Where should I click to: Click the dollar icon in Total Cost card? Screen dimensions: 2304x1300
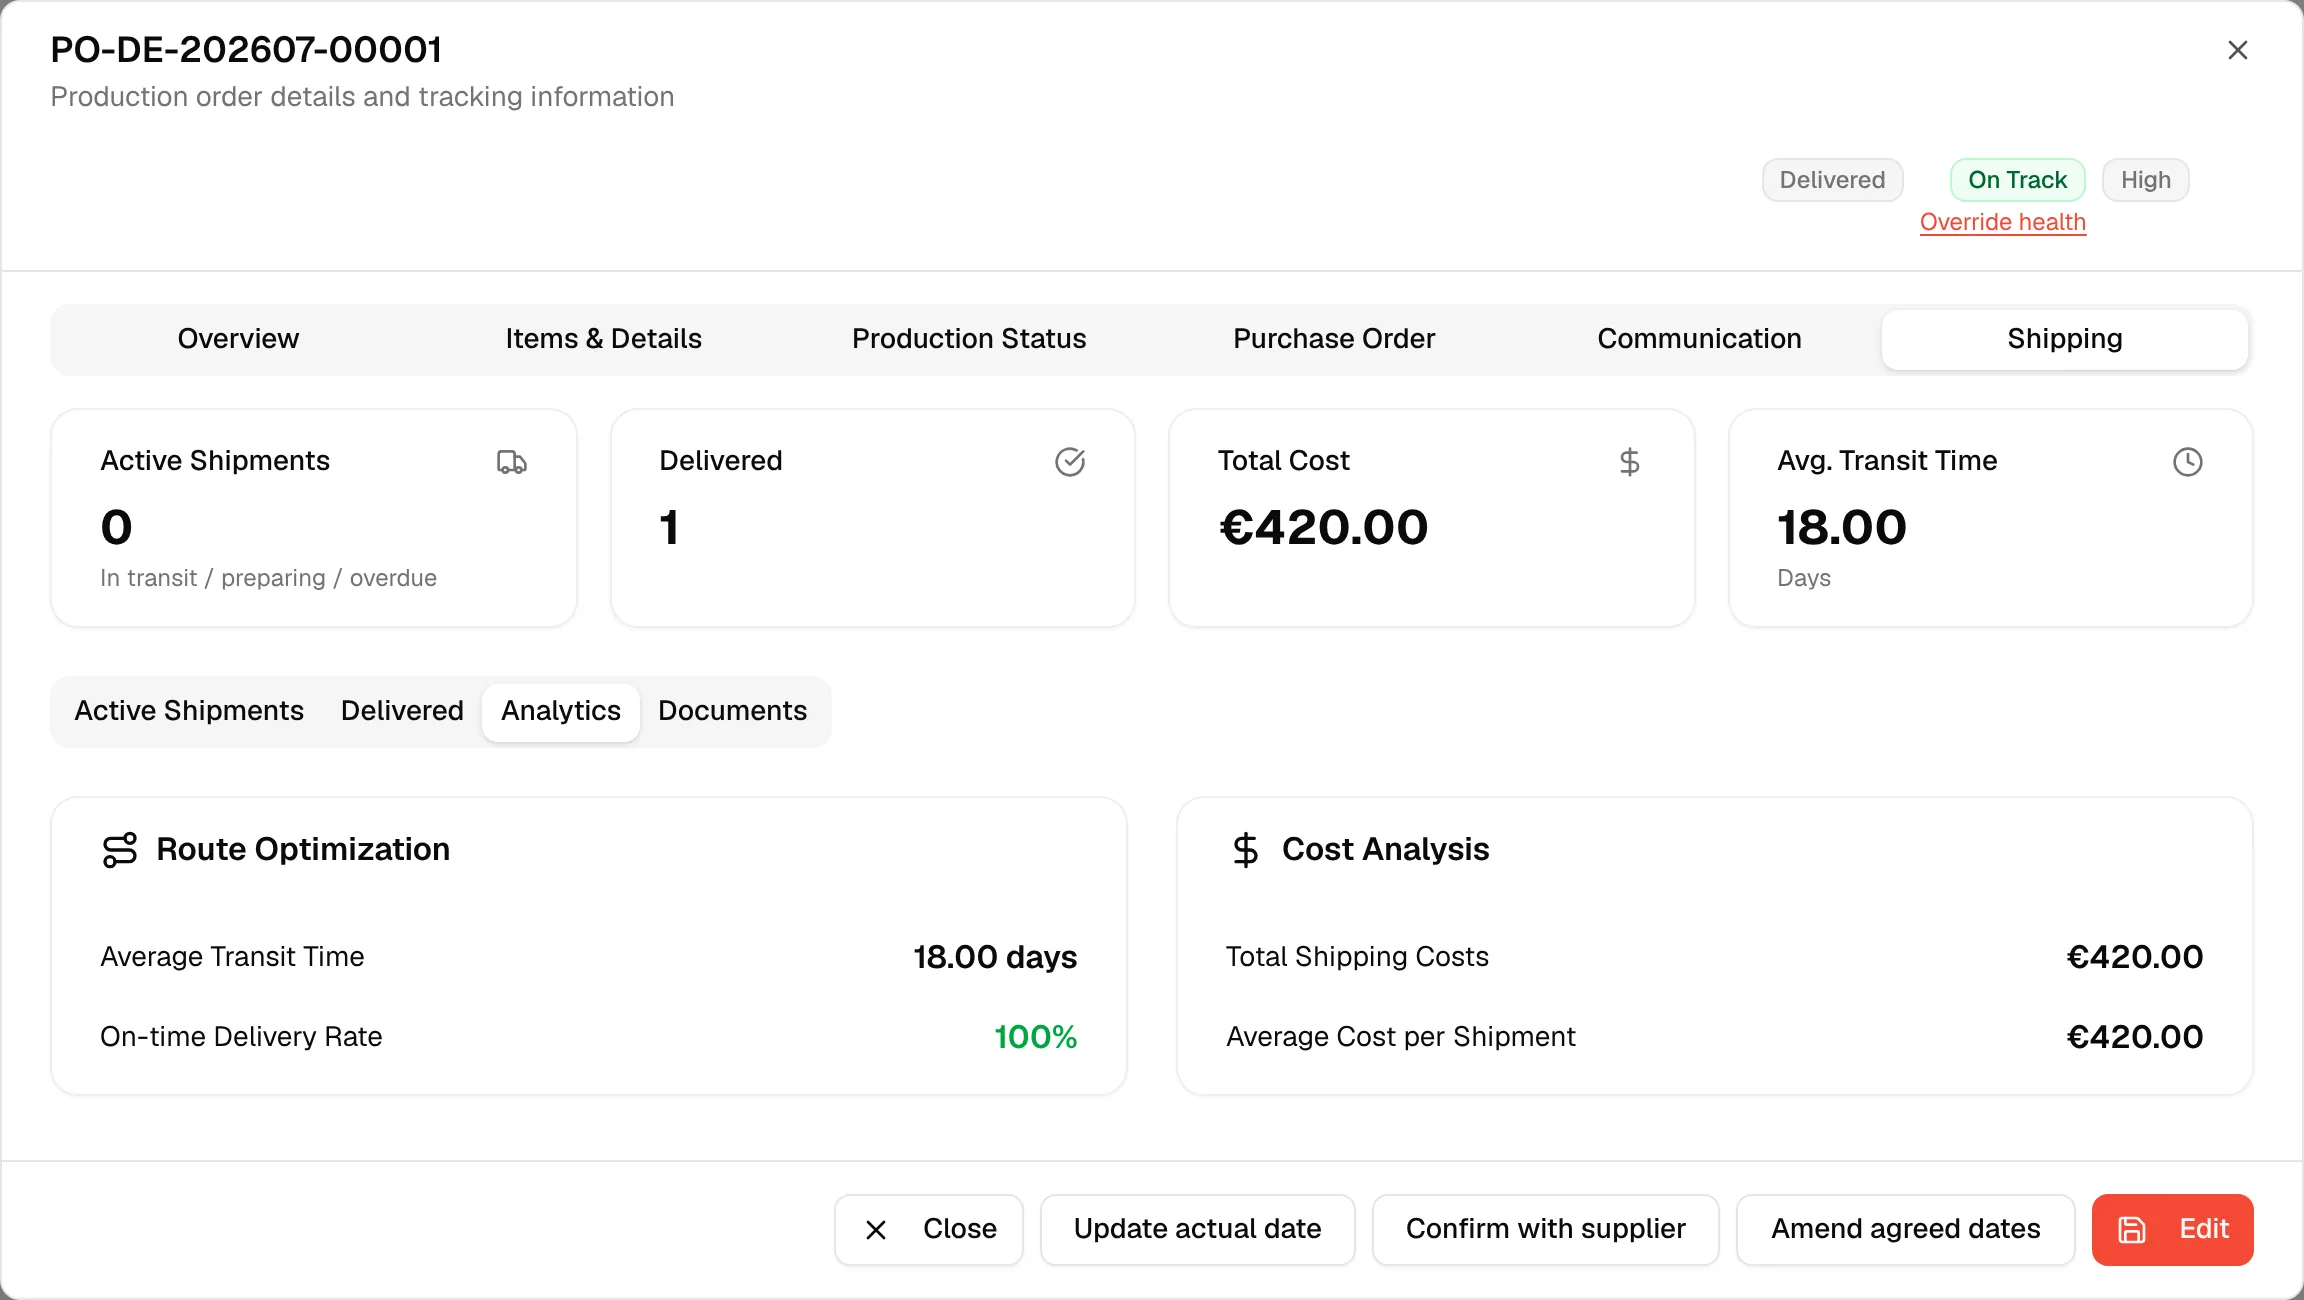click(1629, 462)
